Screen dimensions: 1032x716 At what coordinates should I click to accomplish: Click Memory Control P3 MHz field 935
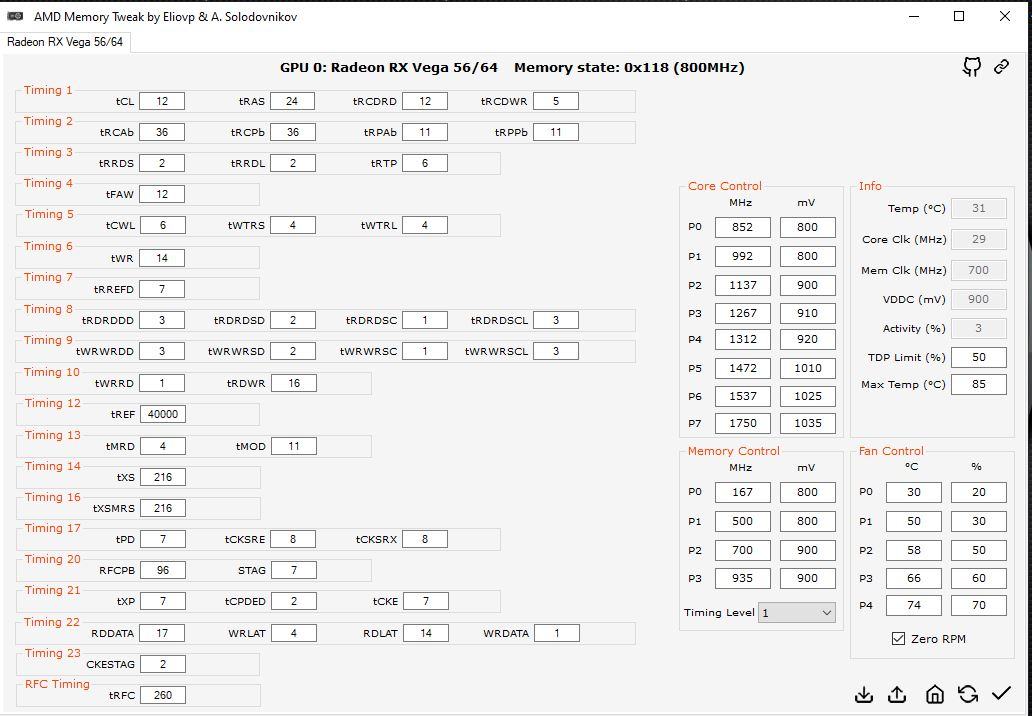tap(742, 578)
